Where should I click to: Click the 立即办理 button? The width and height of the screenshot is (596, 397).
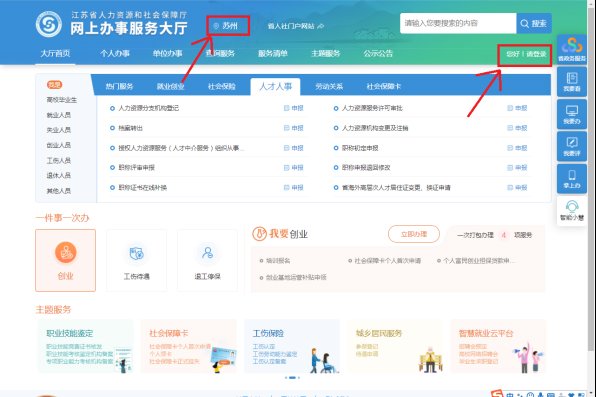414,234
